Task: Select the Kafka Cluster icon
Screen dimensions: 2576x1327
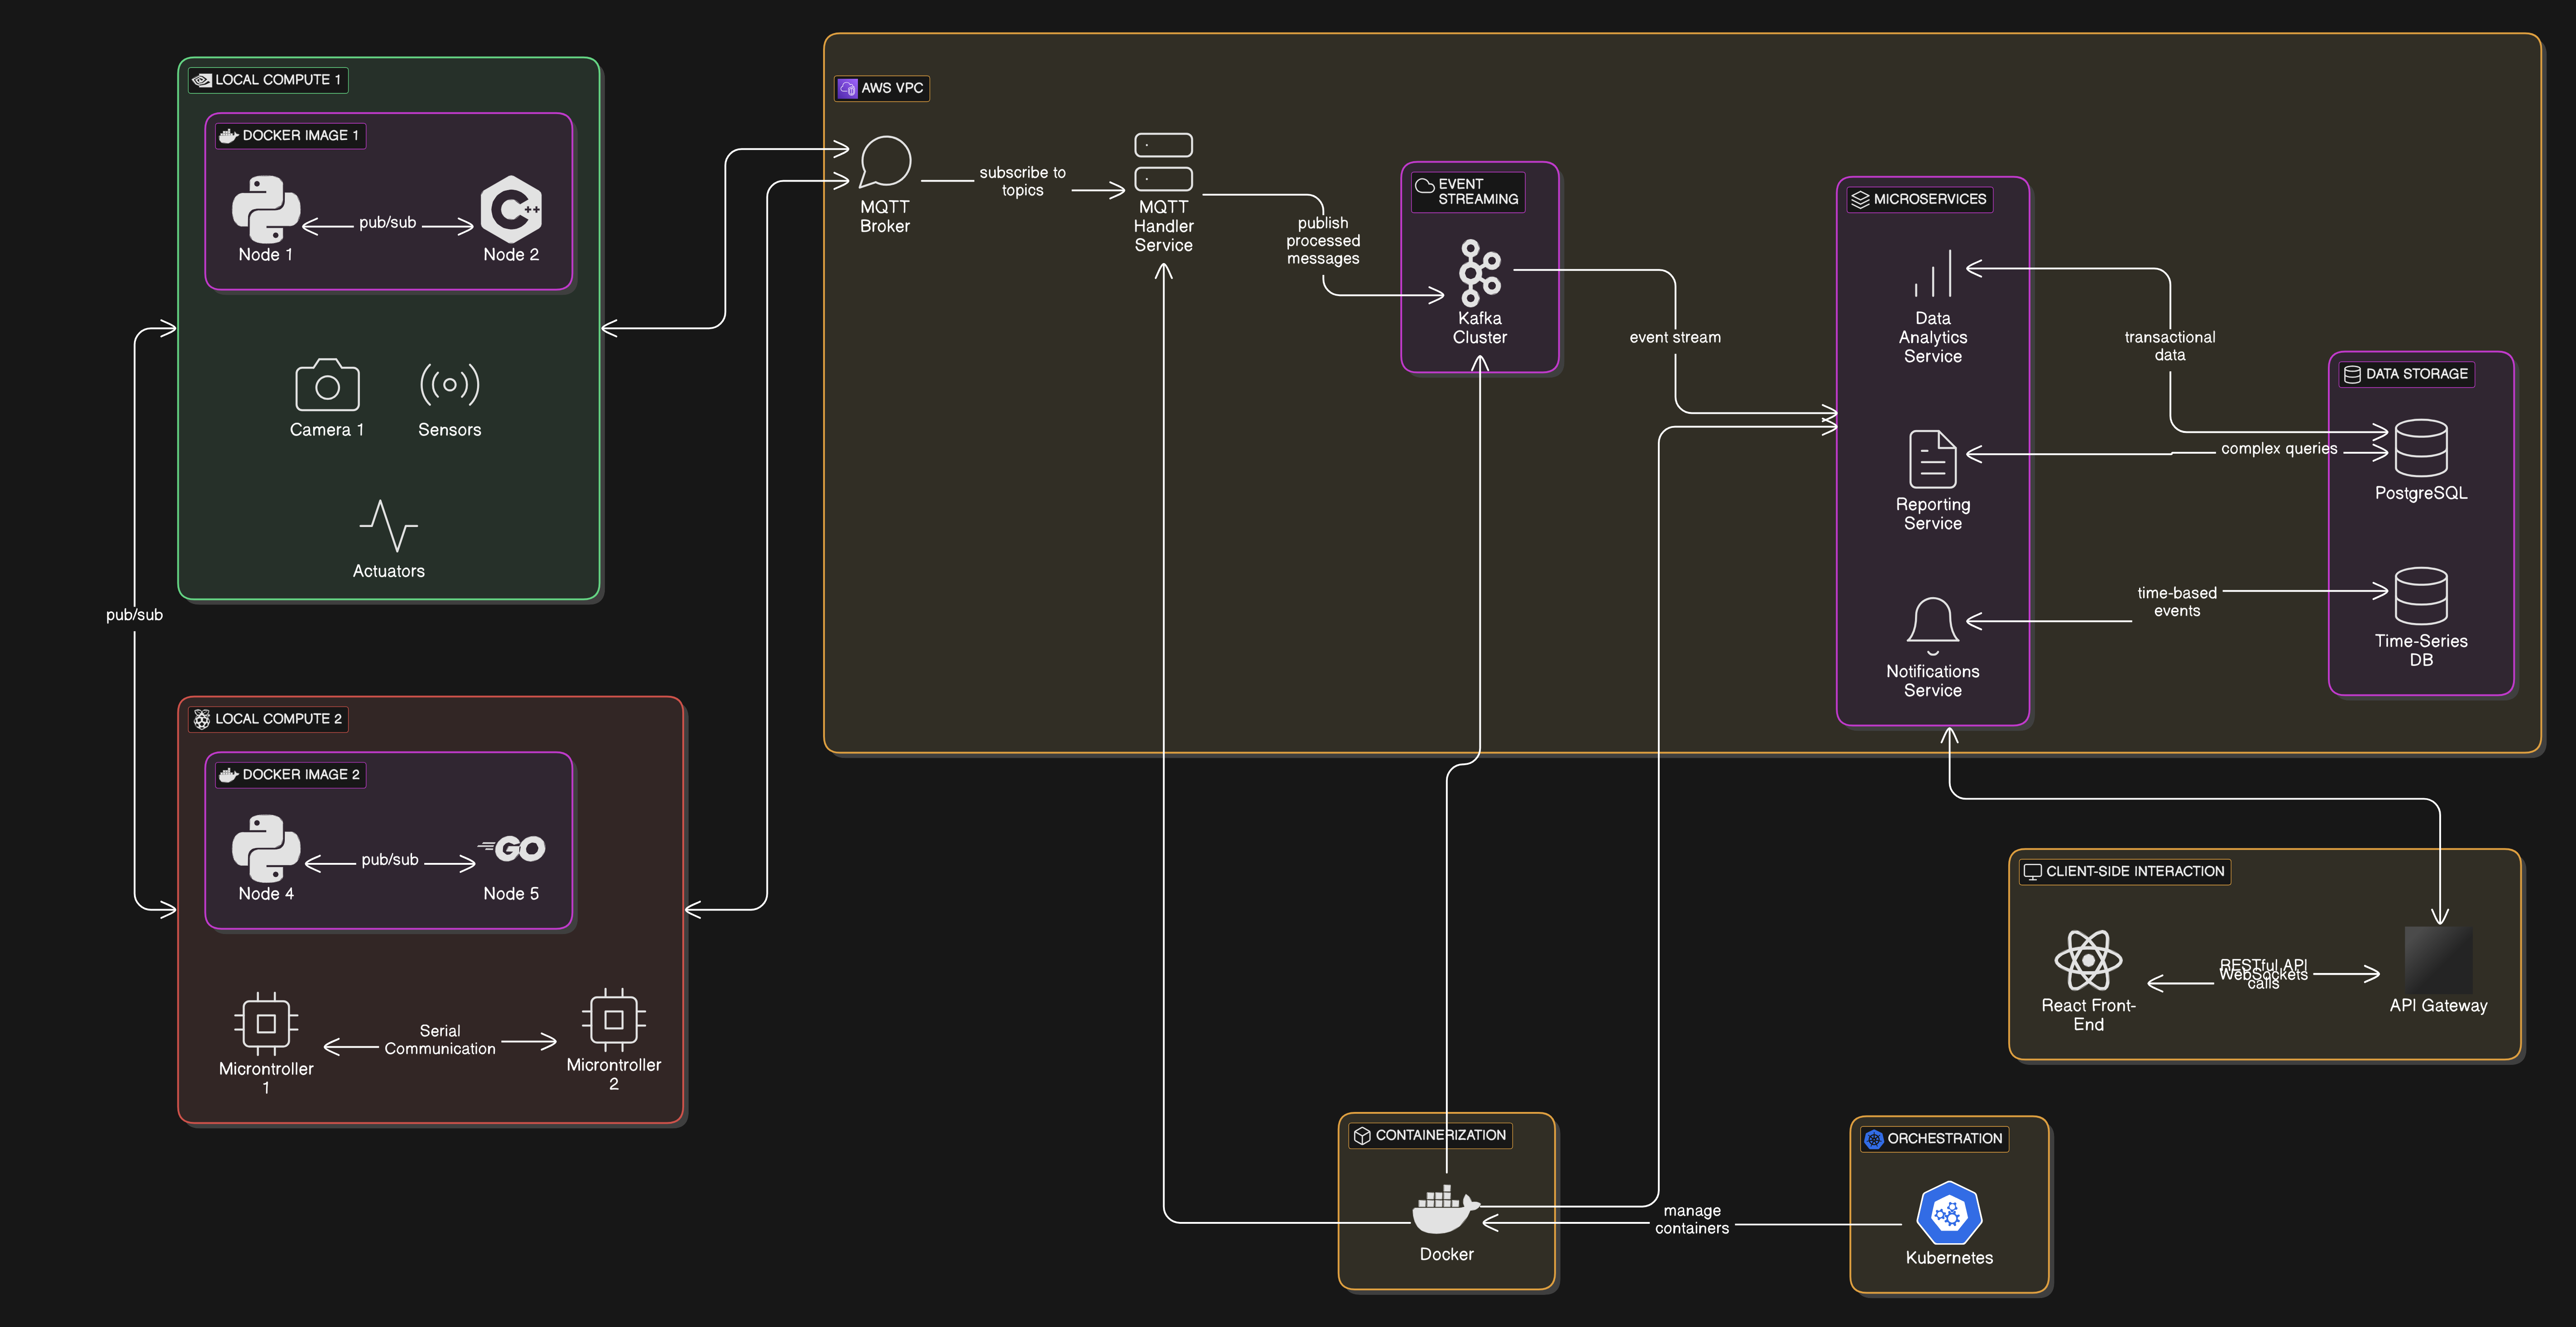Action: click(x=1479, y=272)
